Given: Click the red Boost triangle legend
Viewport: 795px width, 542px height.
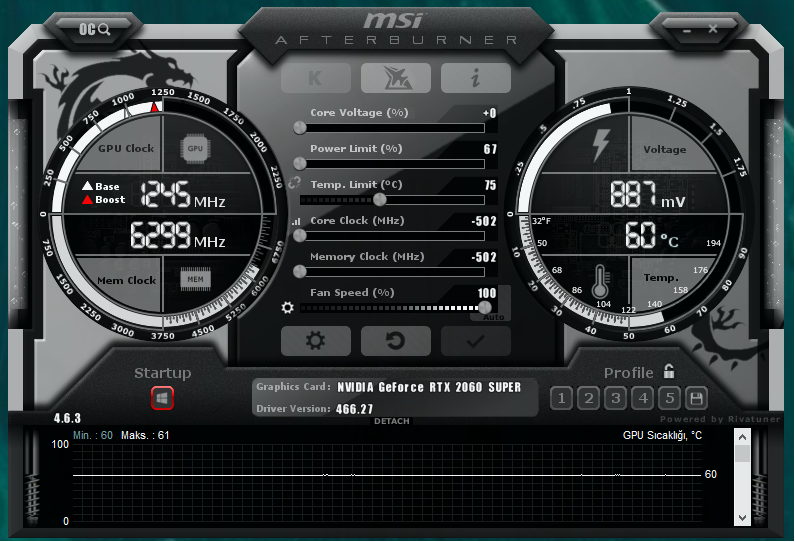Looking at the screenshot, I should tap(87, 199).
